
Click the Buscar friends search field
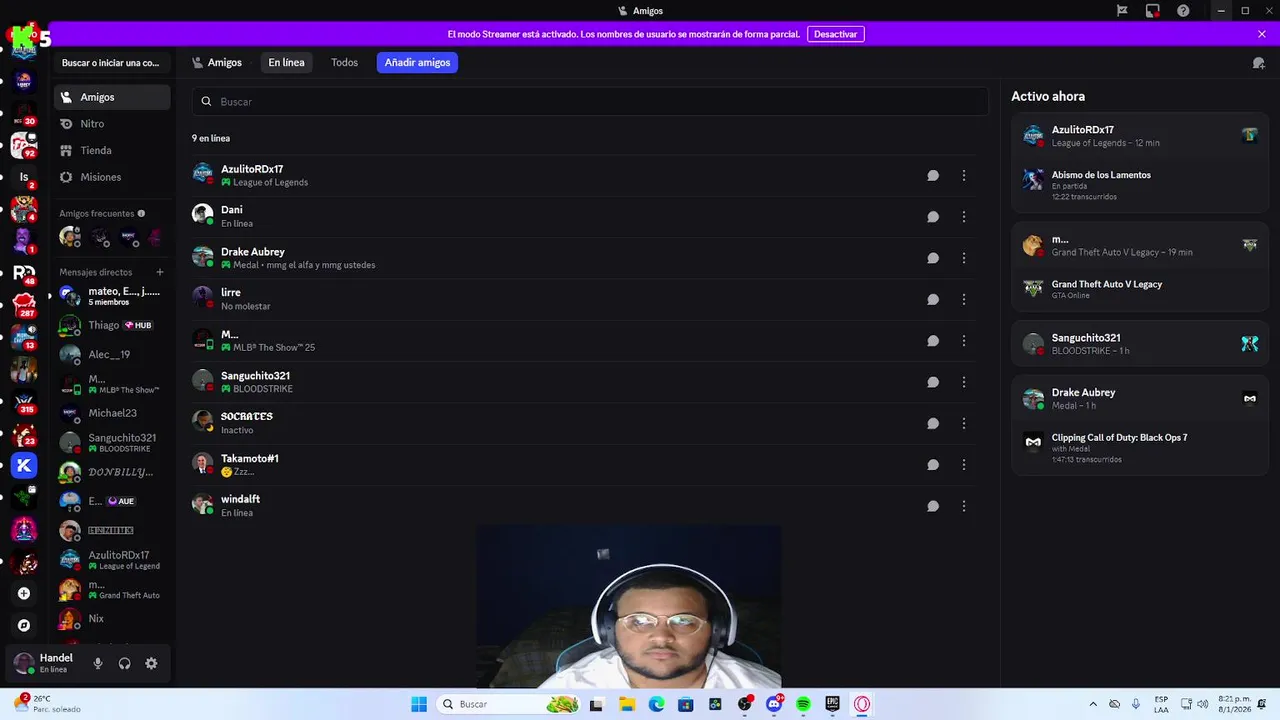coord(590,102)
